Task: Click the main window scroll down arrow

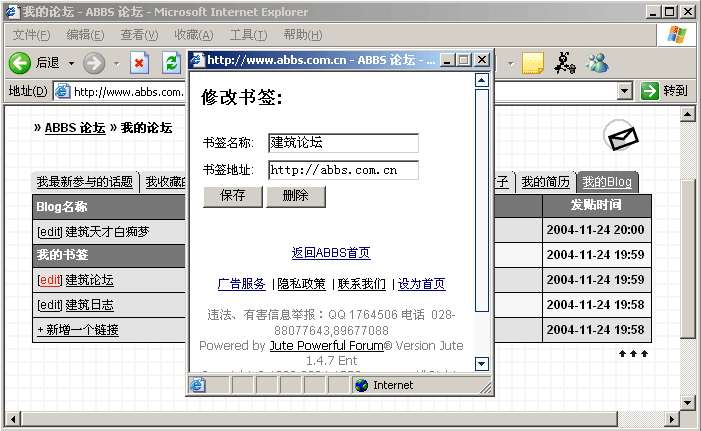Action: click(x=688, y=402)
